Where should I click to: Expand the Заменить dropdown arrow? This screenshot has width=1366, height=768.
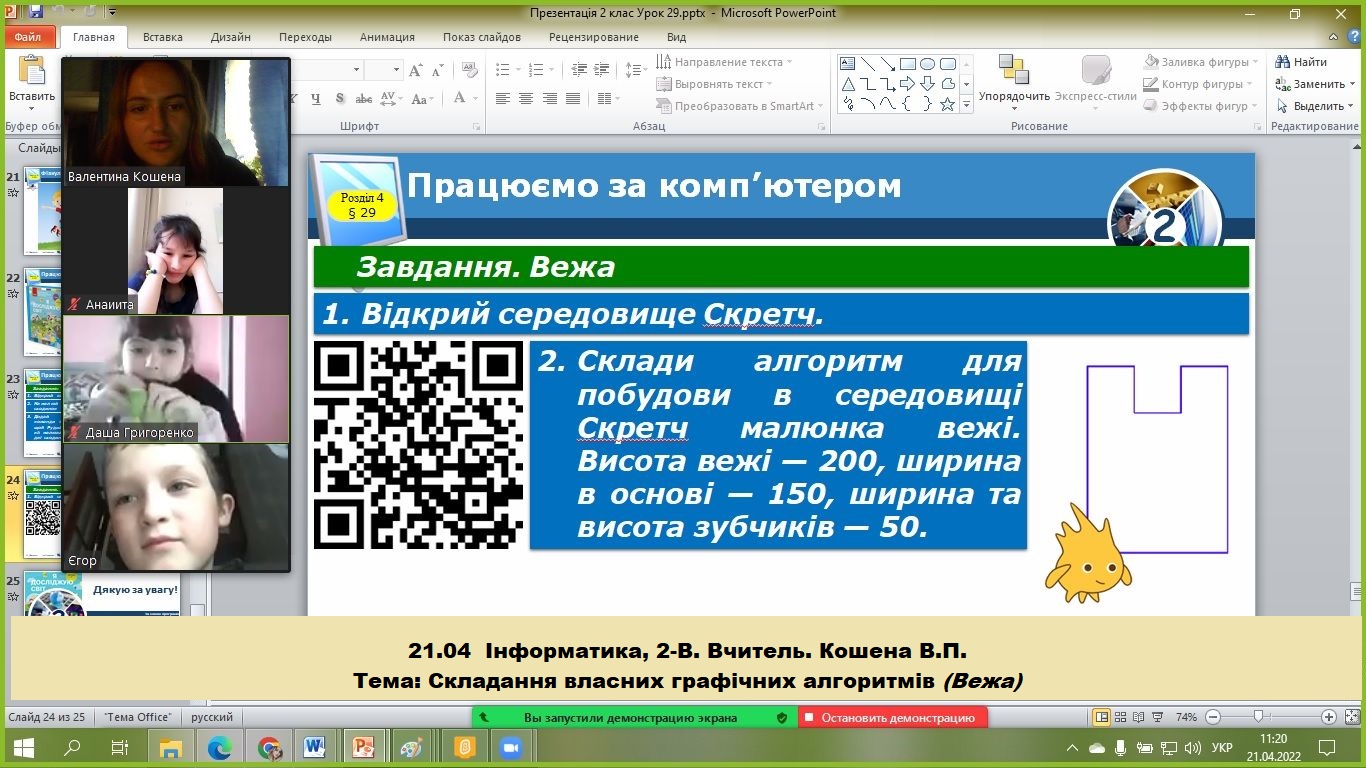1353,84
